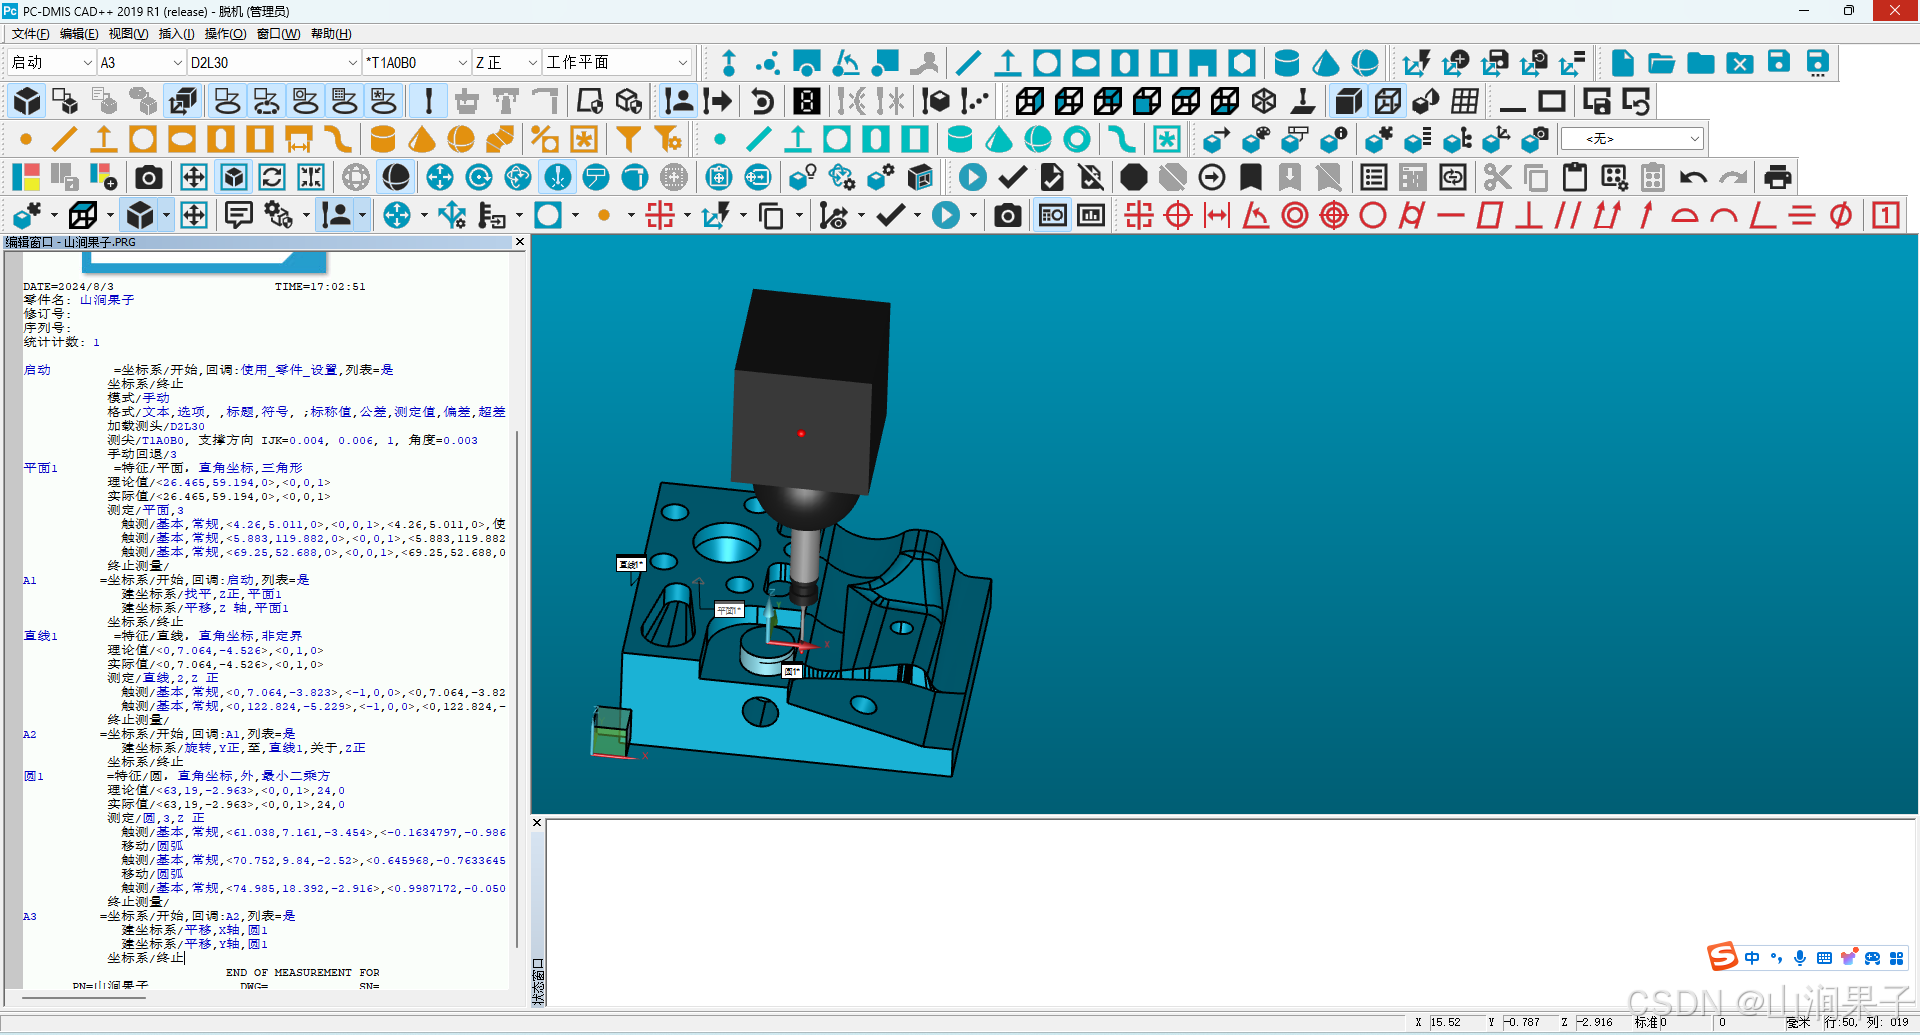Image resolution: width=1920 pixels, height=1035 pixels.
Task: Click the black checkmark mark icon
Action: coord(1013,178)
